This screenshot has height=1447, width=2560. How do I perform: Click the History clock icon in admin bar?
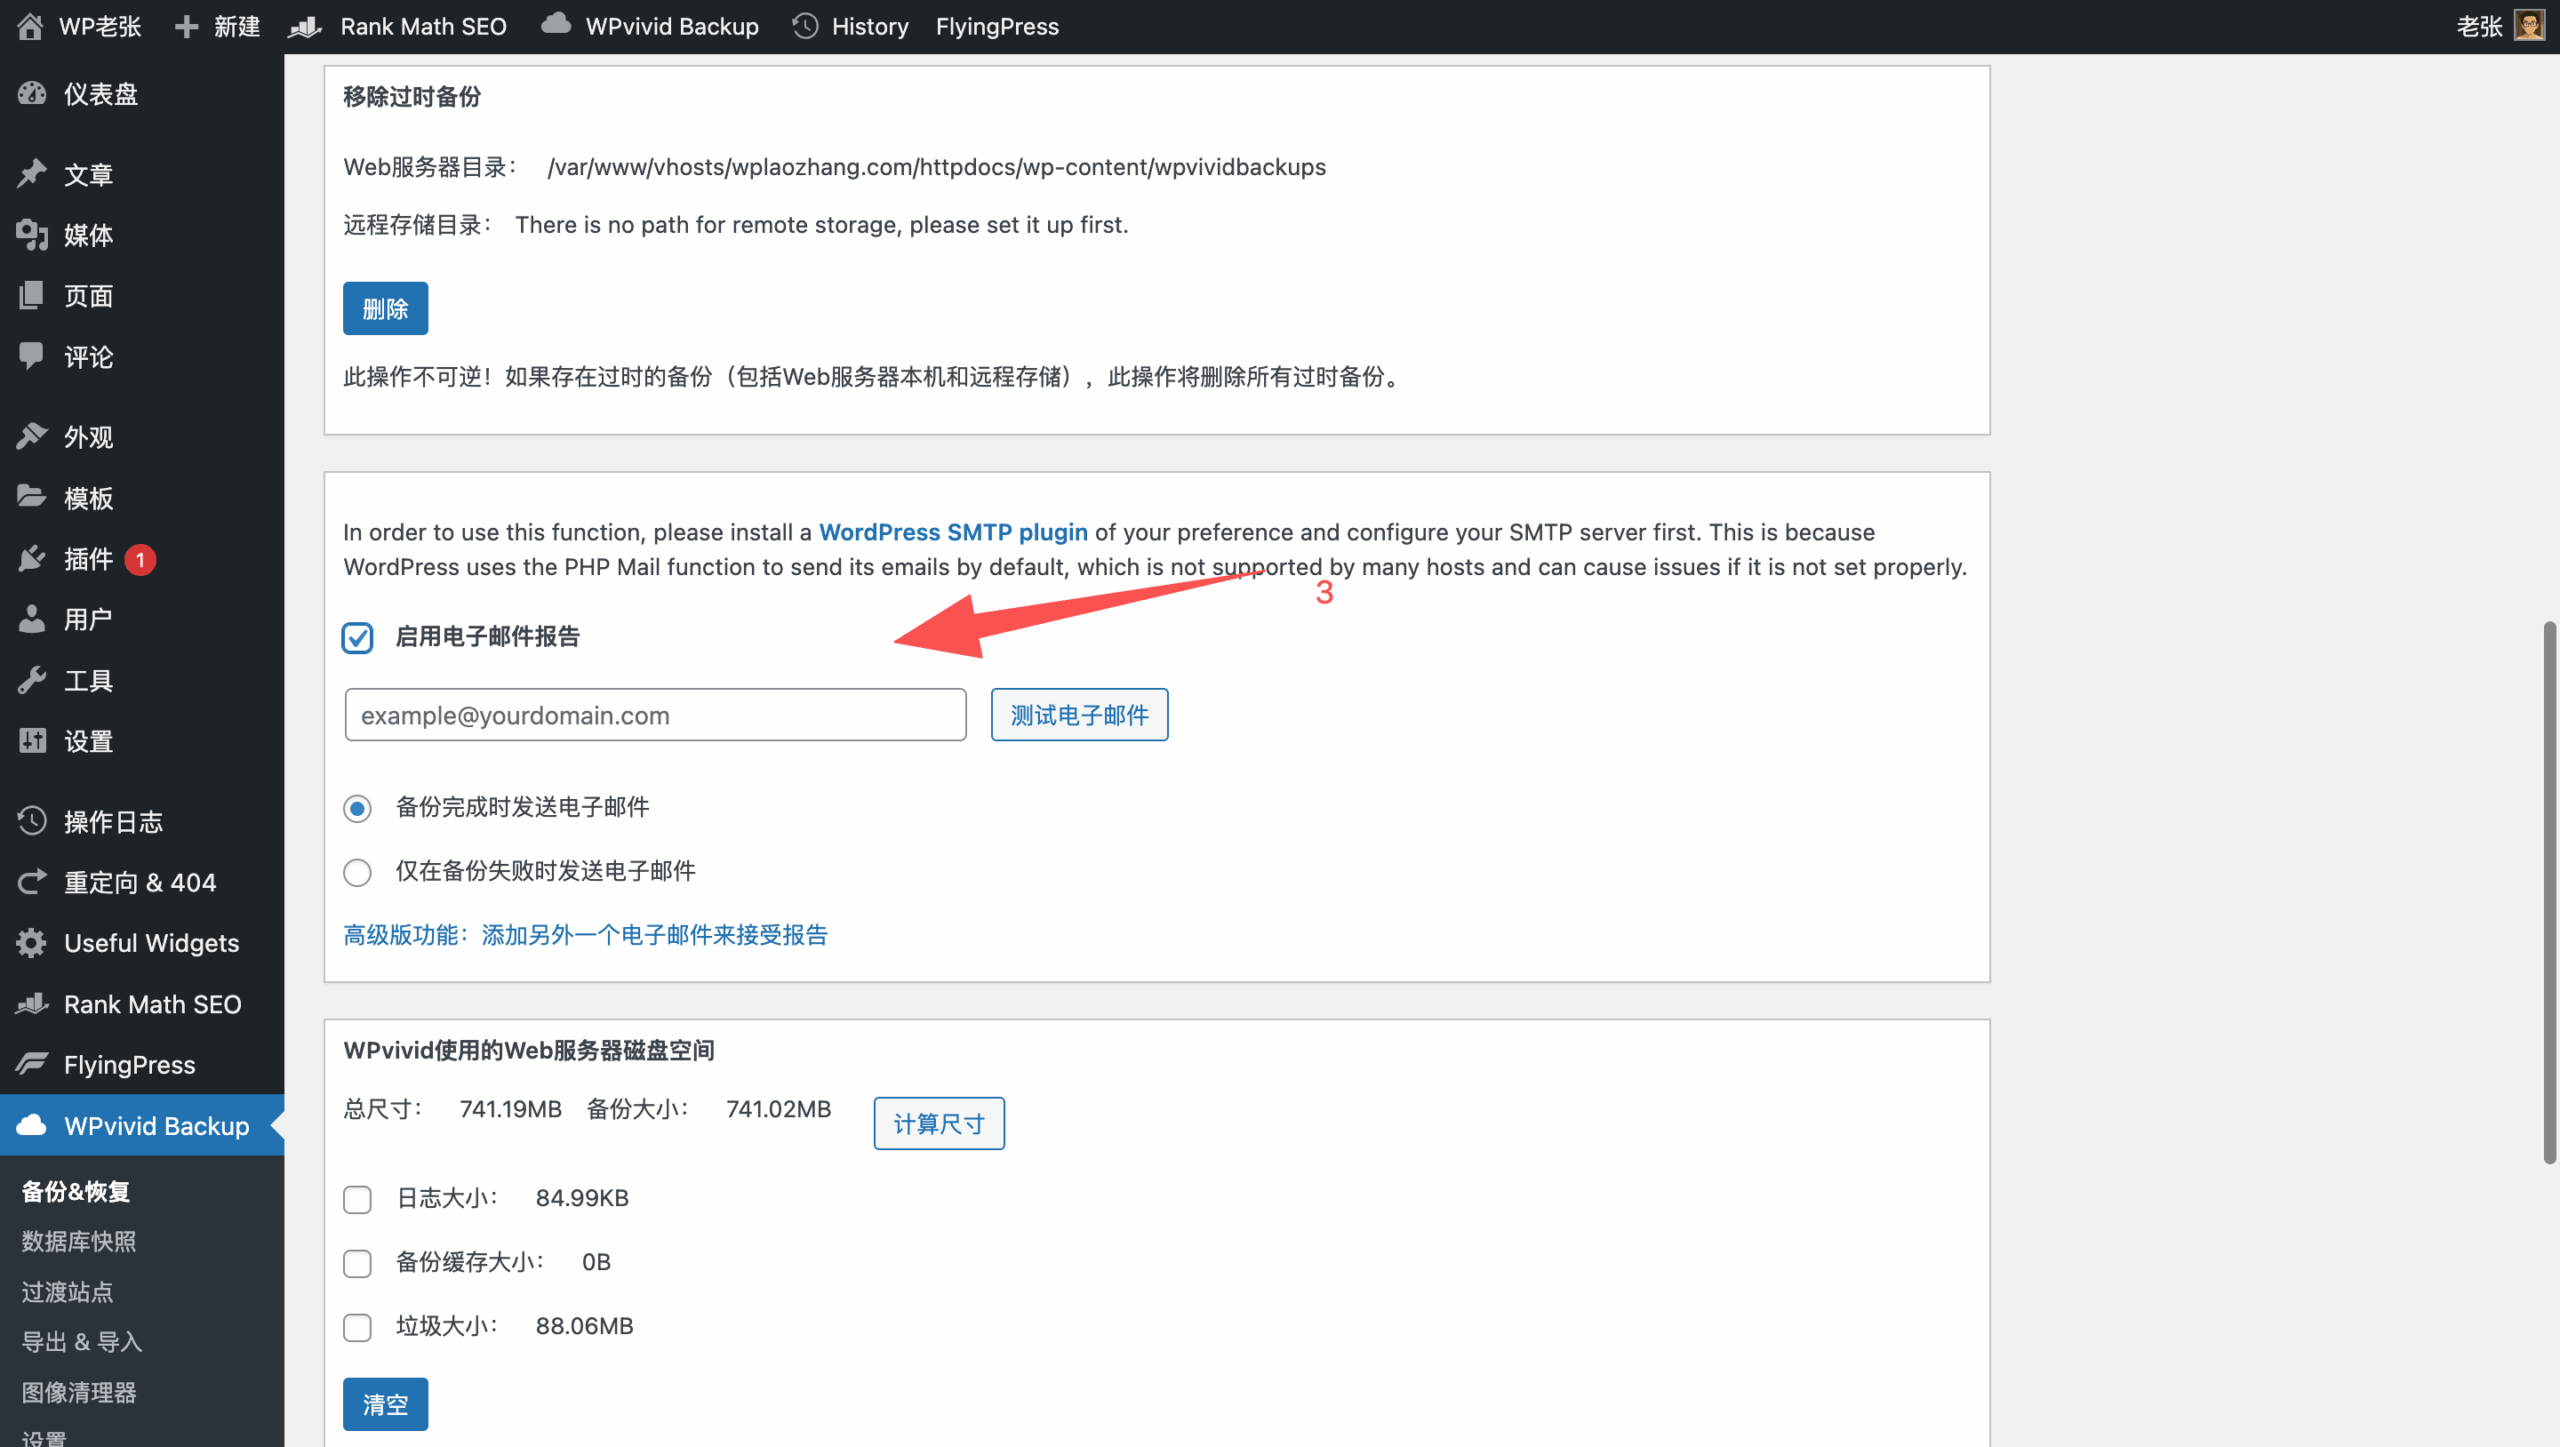(805, 26)
